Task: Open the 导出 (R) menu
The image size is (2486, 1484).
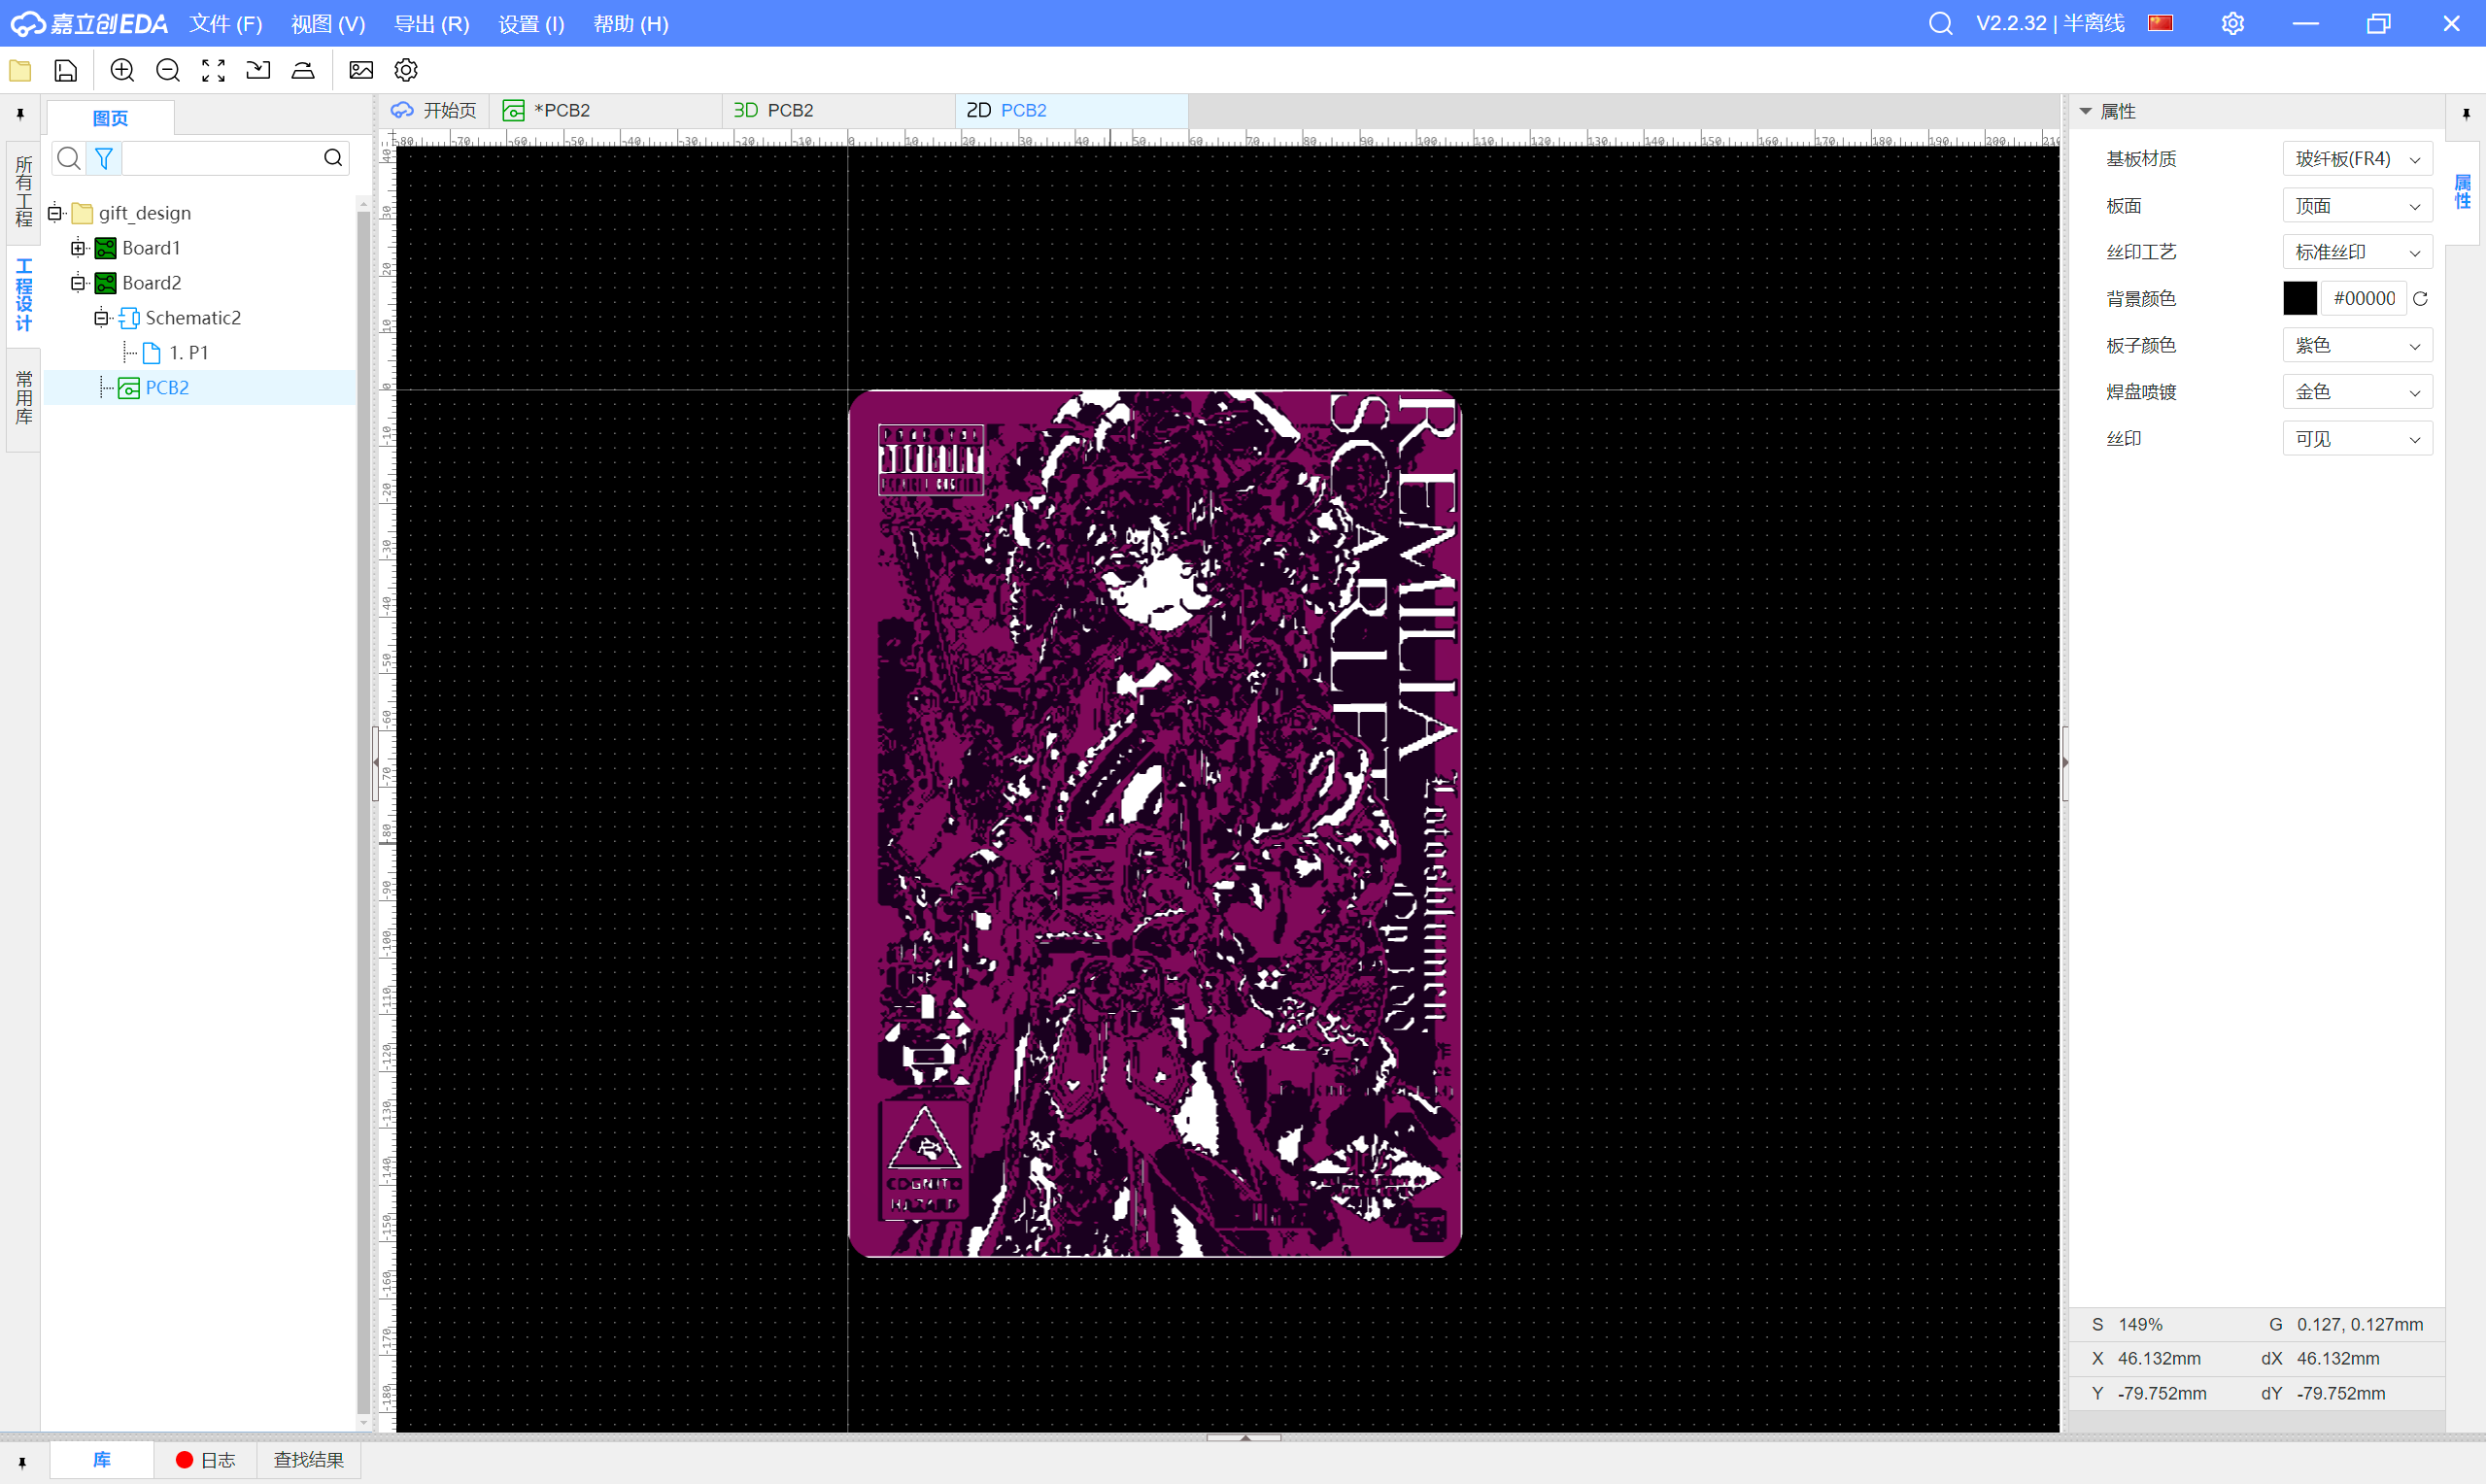Action: [x=432, y=23]
